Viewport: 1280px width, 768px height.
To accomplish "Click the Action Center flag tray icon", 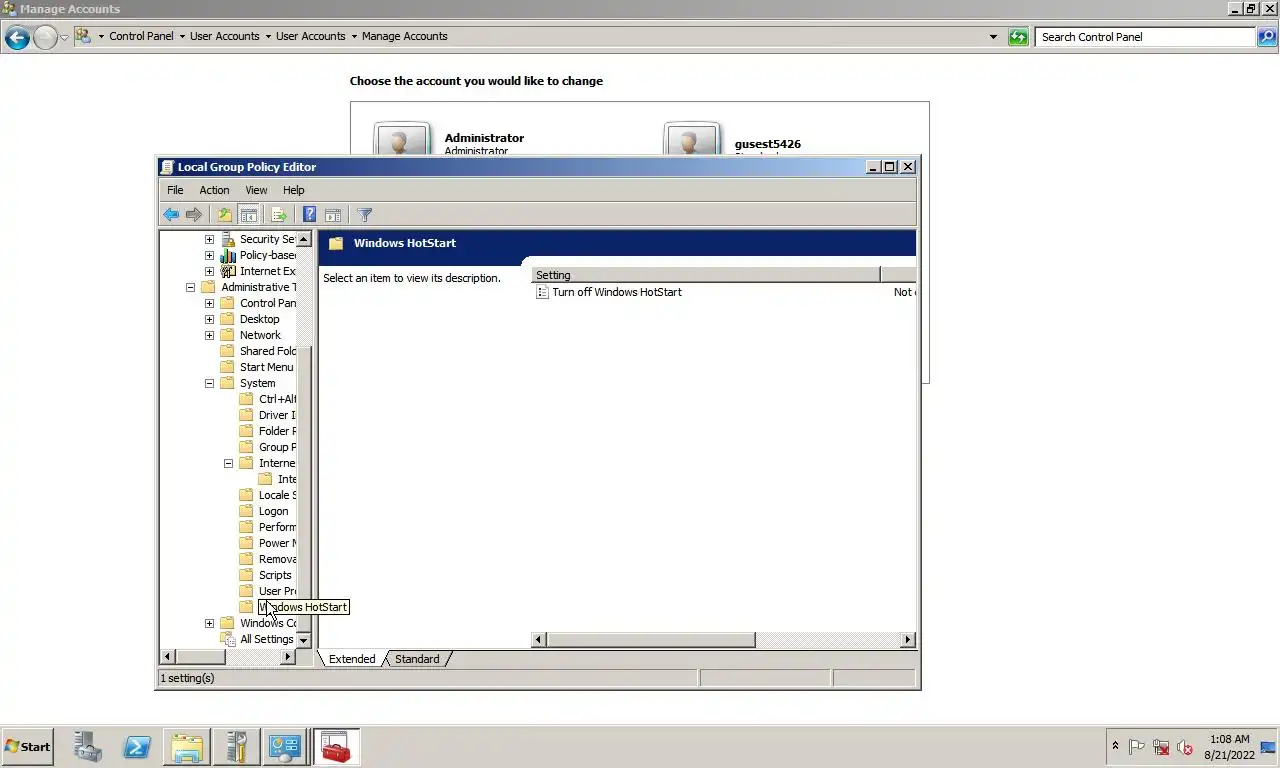I will [x=1137, y=747].
